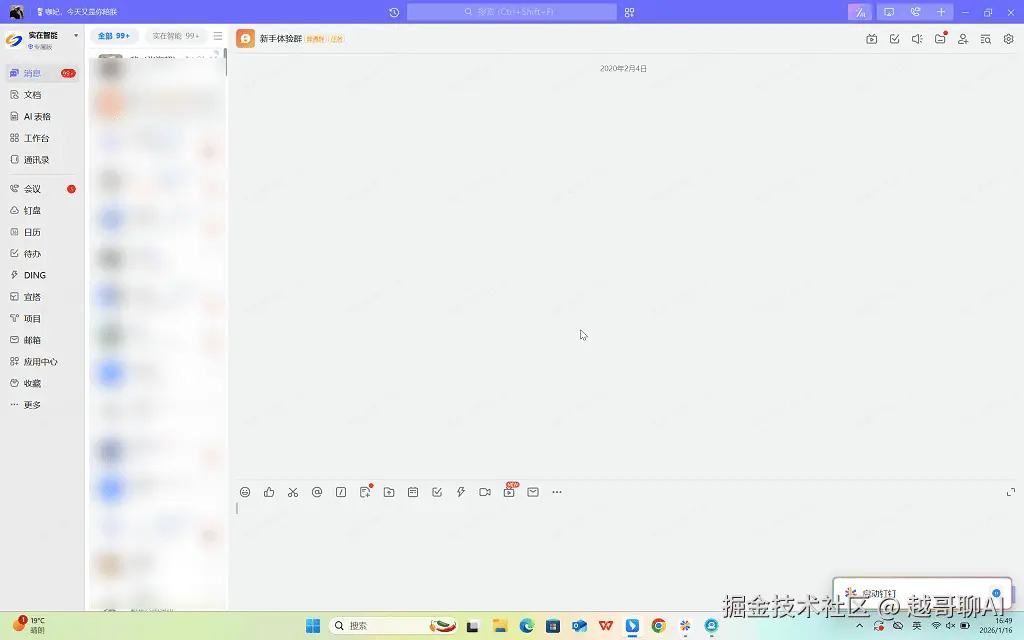
Task: Open quick actions via the lightning icon
Action: tap(461, 491)
